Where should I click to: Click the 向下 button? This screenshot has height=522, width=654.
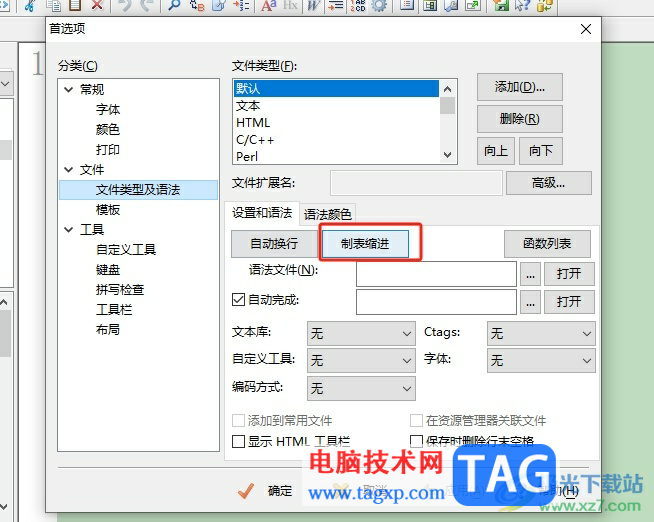[541, 151]
